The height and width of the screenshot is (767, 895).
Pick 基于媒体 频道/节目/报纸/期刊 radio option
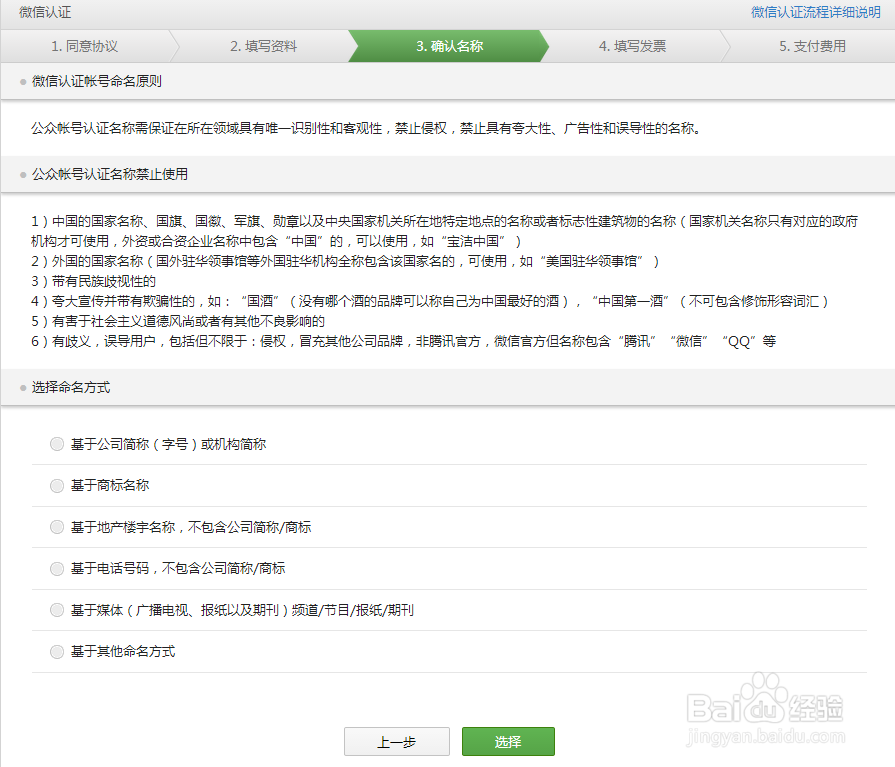click(57, 610)
